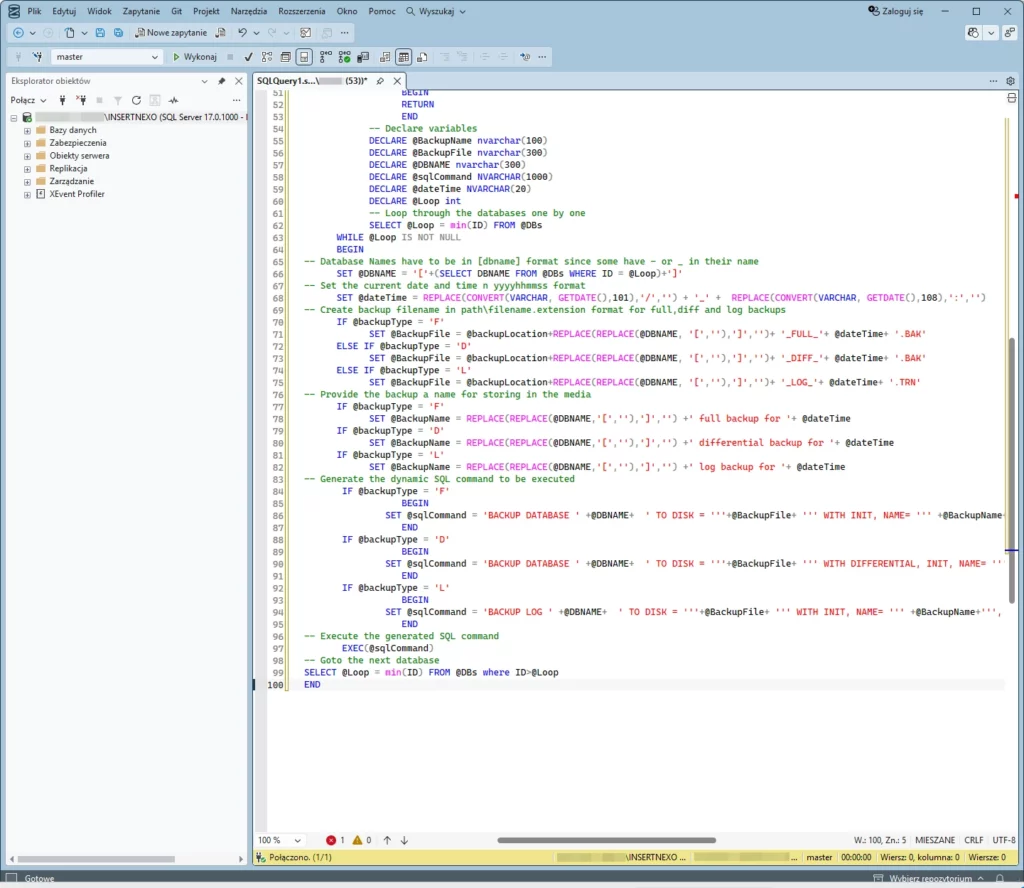Open the master database combo box
This screenshot has height=888, width=1024.
pyautogui.click(x=106, y=57)
